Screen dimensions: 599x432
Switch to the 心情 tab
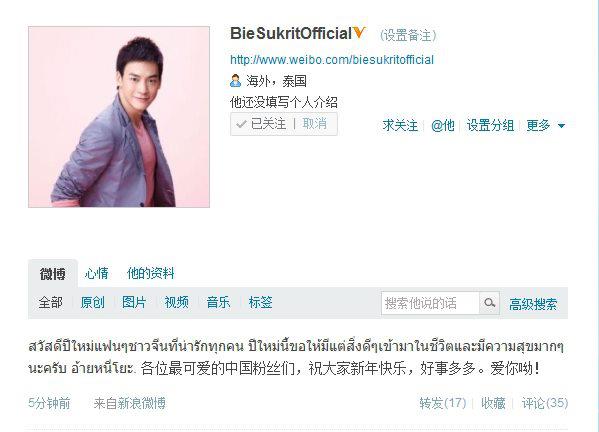(x=97, y=273)
